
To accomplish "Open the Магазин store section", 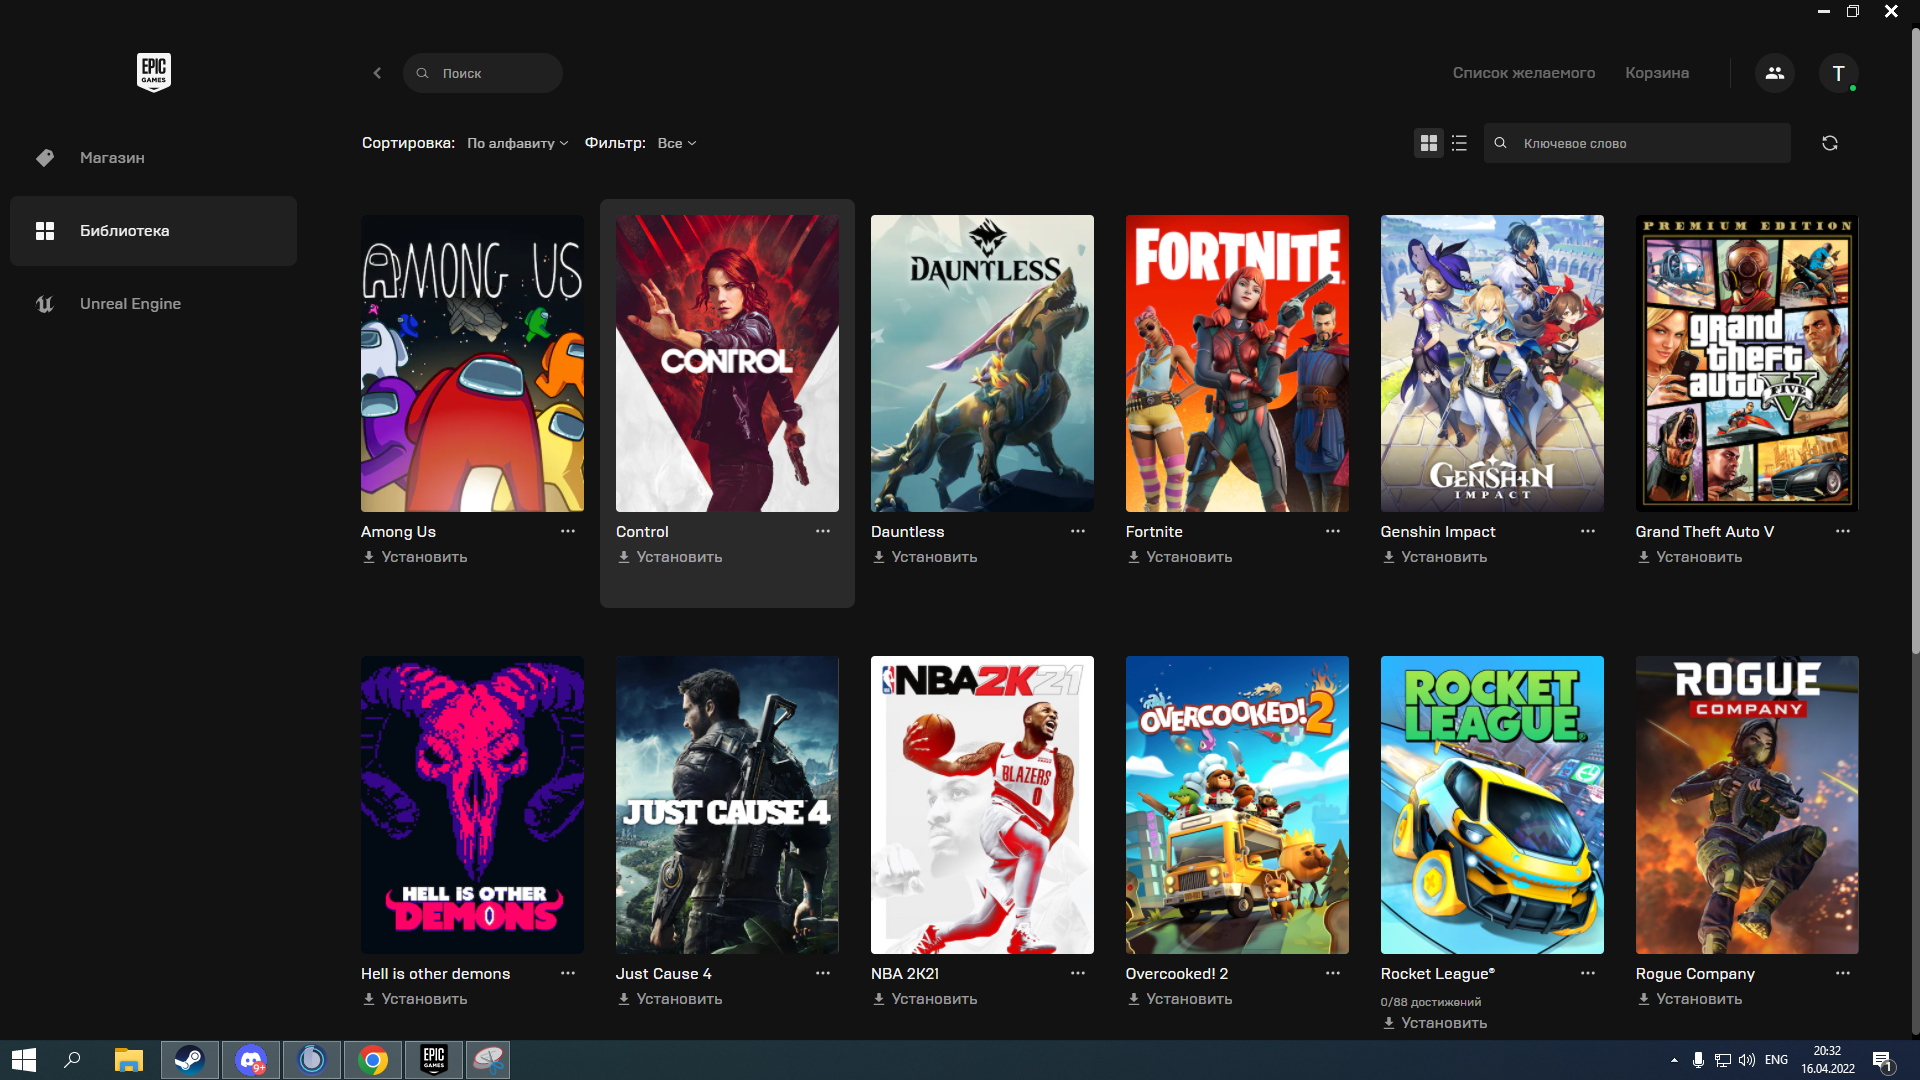I will click(x=153, y=158).
